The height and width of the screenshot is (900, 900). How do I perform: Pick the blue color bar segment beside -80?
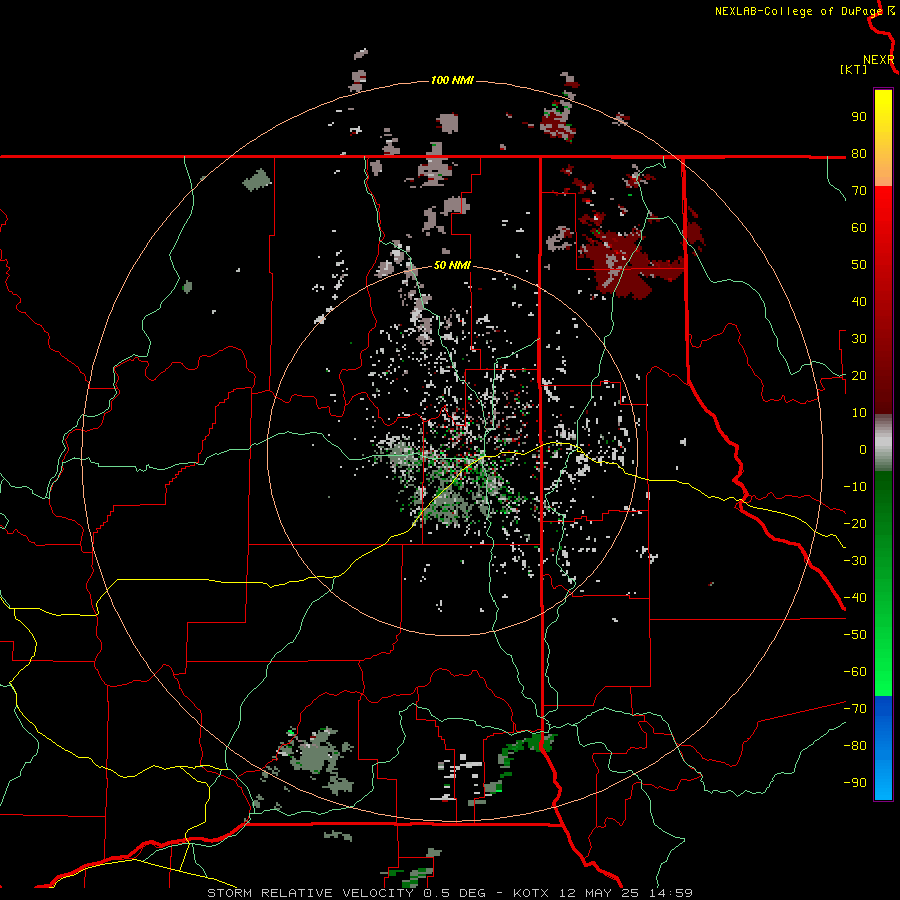tap(883, 738)
